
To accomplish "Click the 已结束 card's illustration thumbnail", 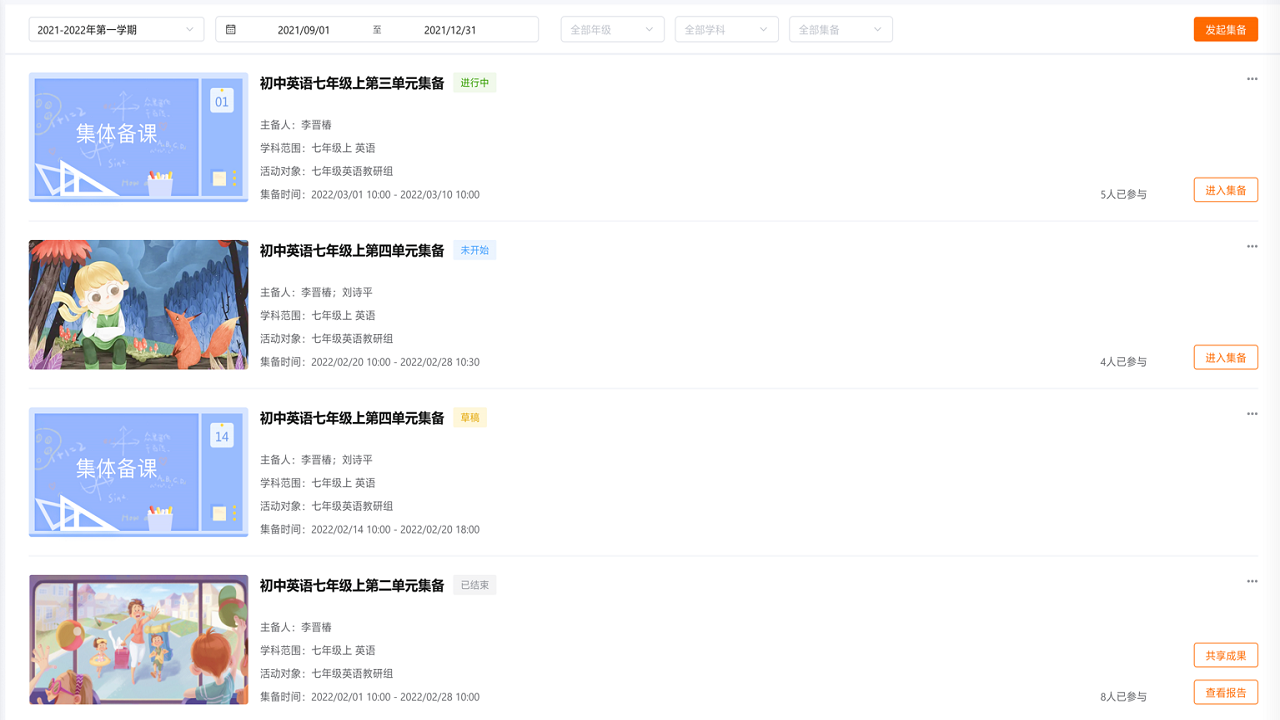I will click(138, 640).
